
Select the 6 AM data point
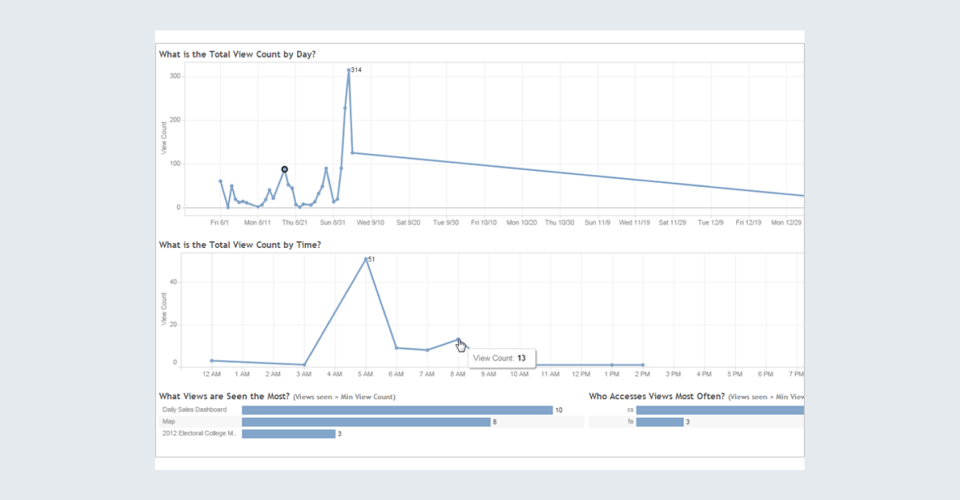397,348
